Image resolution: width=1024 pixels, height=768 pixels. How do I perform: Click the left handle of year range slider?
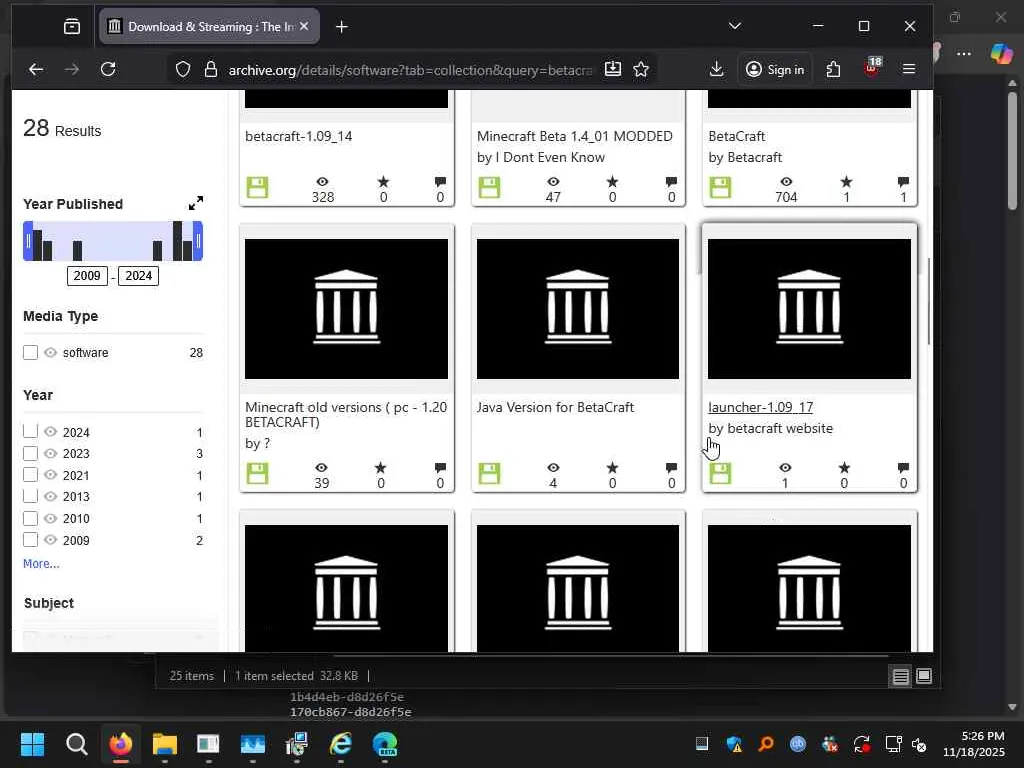tap(28, 241)
